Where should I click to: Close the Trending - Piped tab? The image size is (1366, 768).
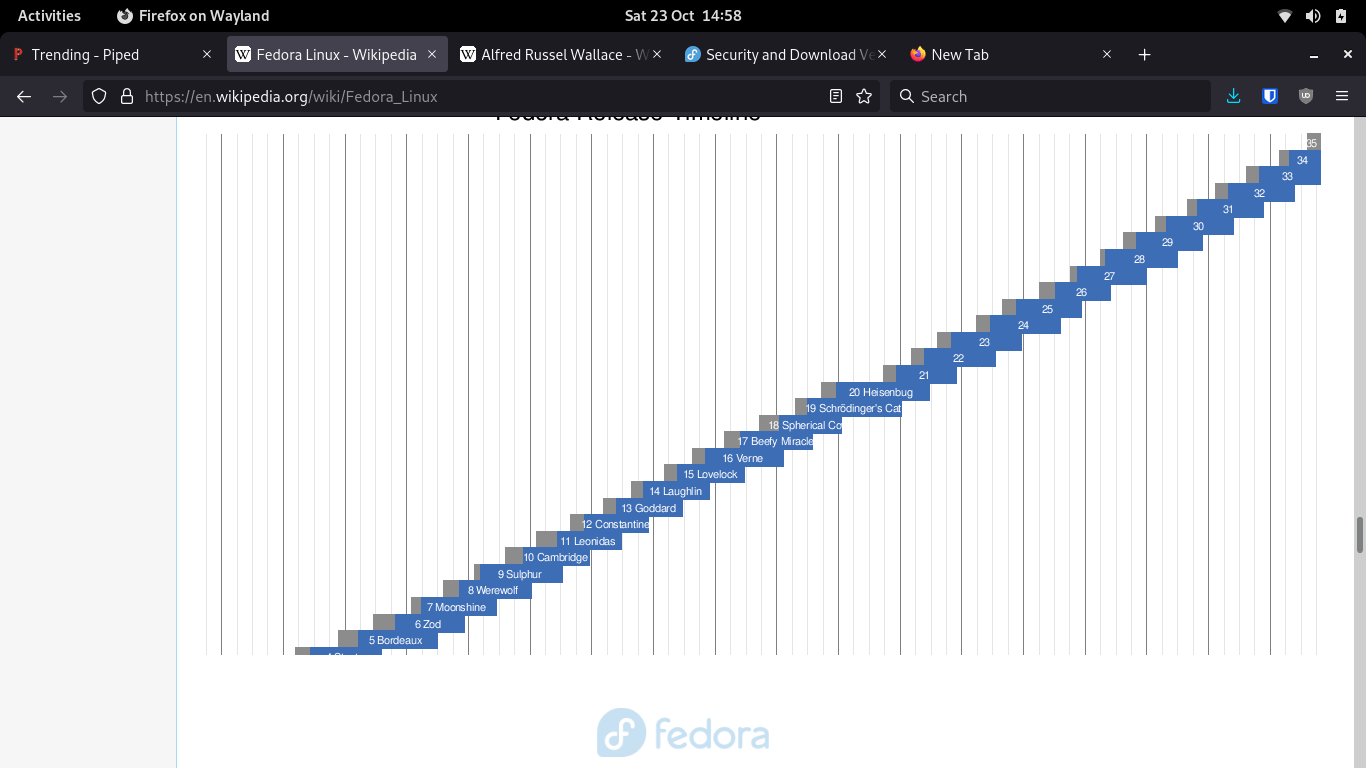(x=207, y=55)
